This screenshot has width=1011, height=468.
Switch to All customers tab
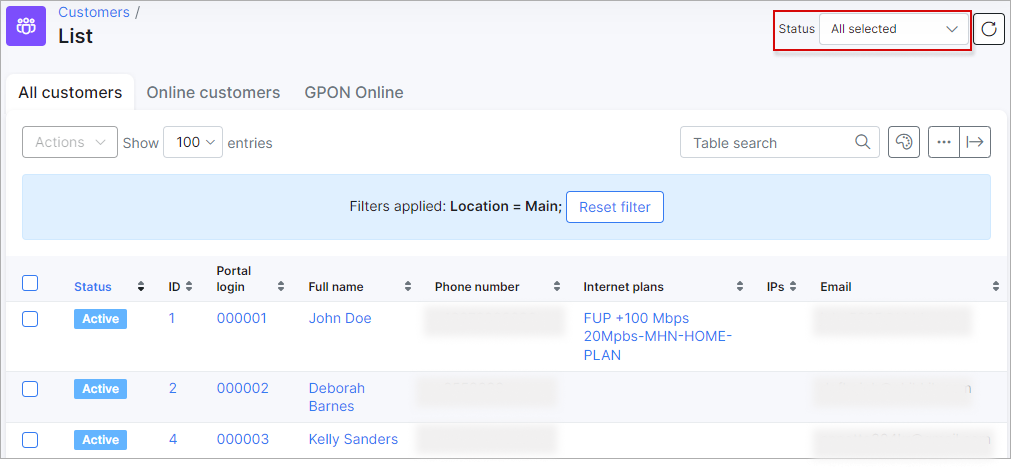tap(70, 93)
